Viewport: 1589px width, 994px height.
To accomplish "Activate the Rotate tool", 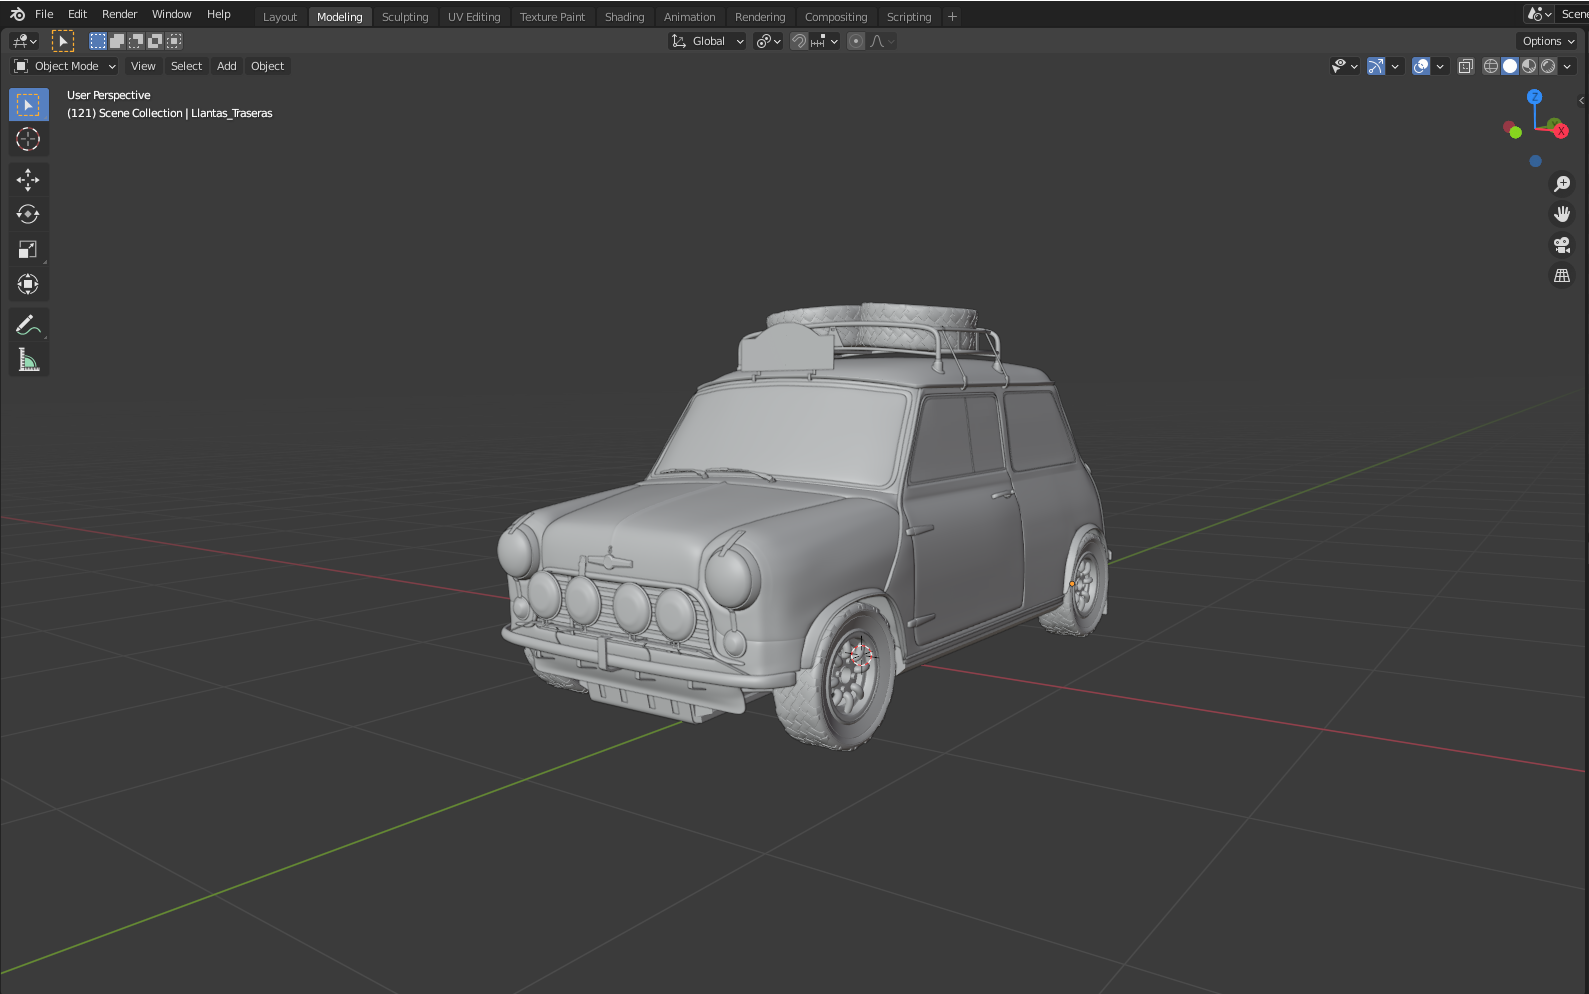I will pyautogui.click(x=28, y=214).
